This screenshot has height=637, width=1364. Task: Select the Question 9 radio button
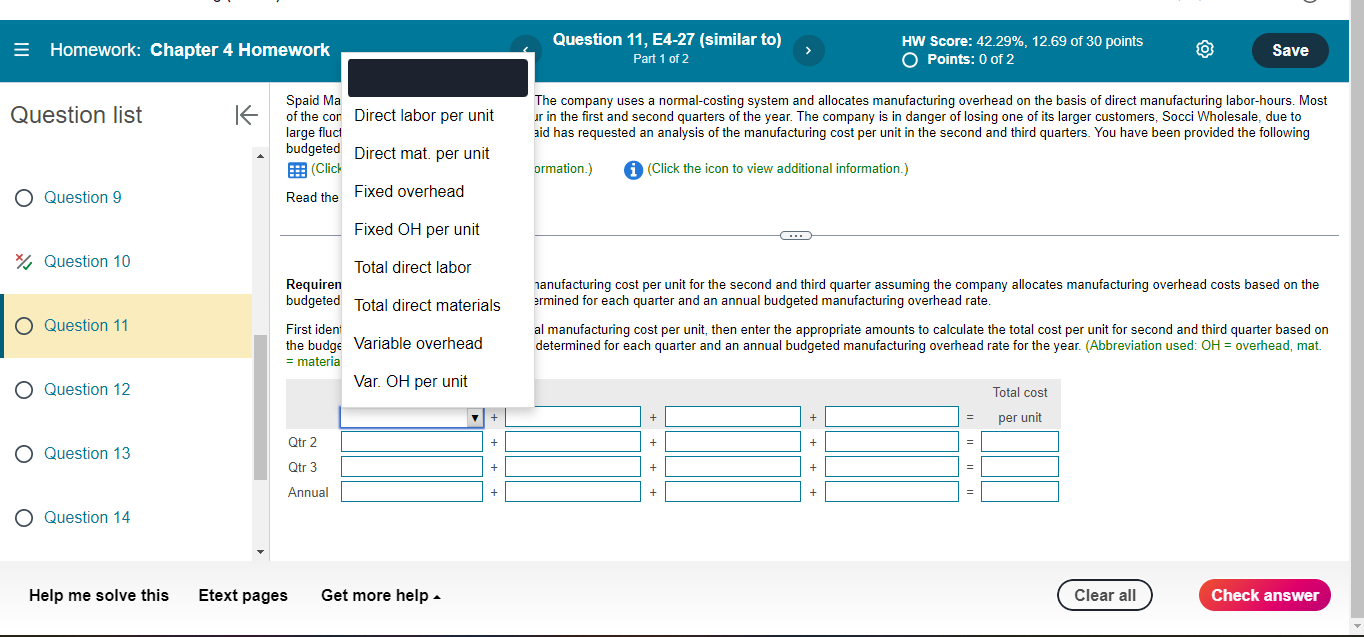point(23,197)
